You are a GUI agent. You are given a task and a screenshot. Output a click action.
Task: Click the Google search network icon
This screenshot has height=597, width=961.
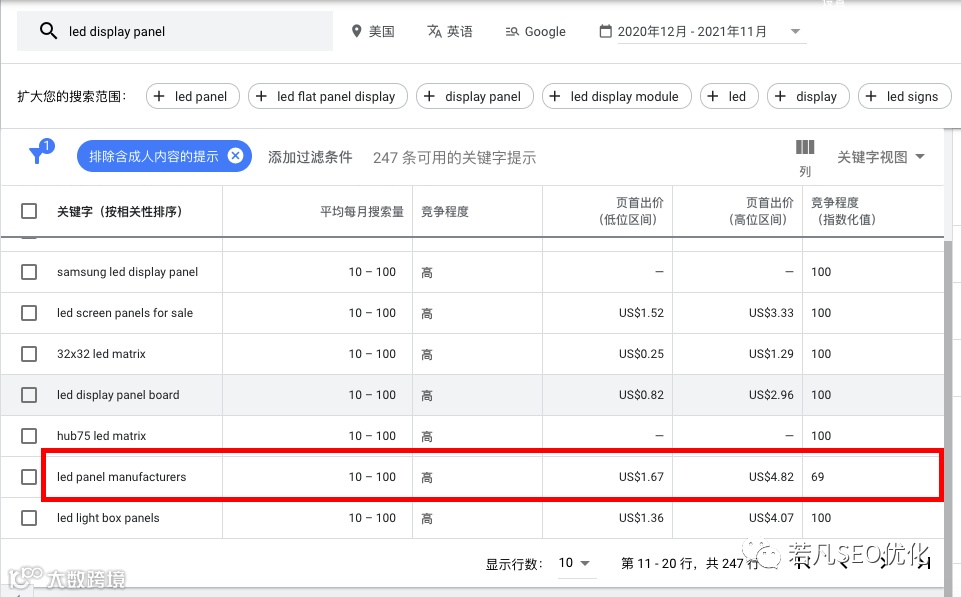coord(512,31)
